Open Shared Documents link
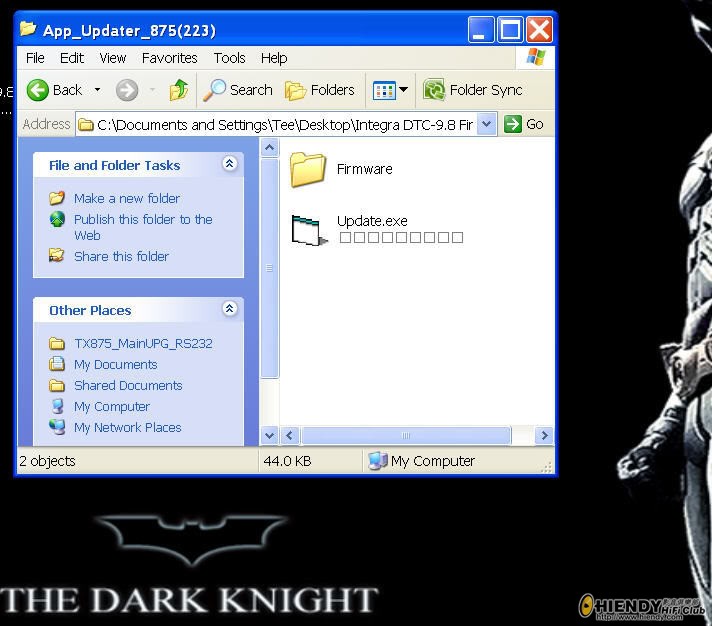712x626 pixels. coord(128,385)
